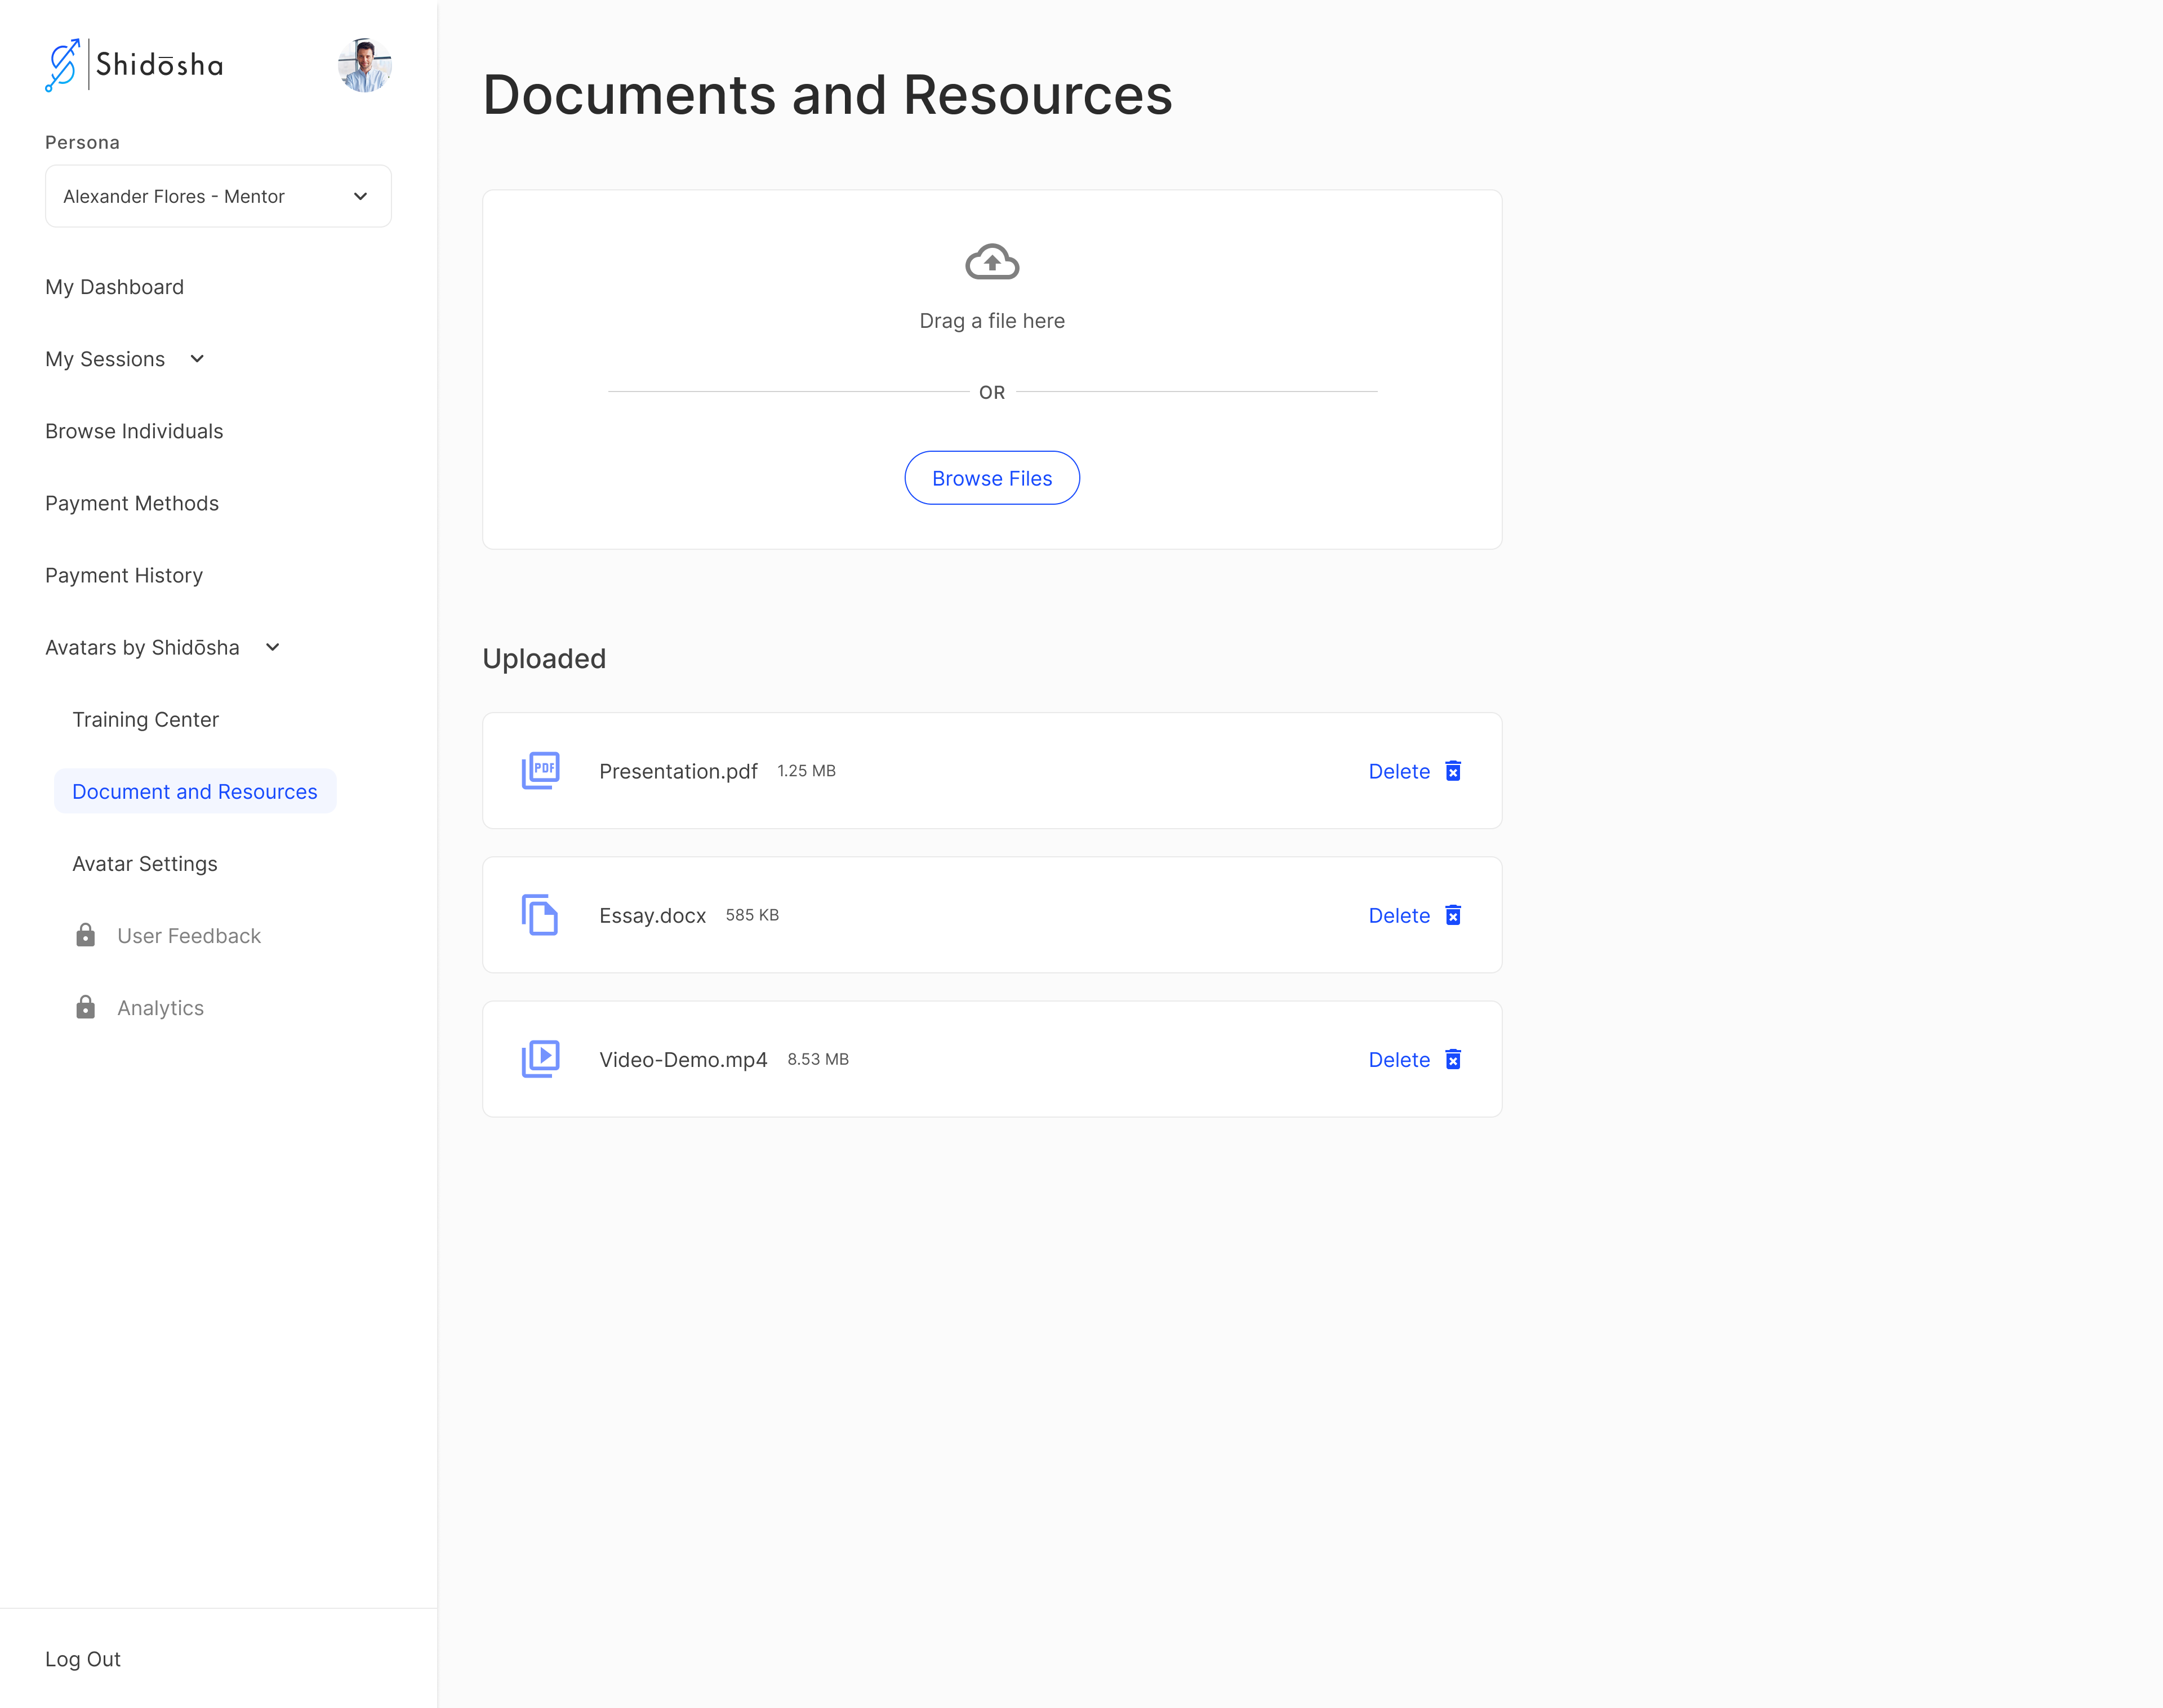
Task: Click the PDF file icon for Presentation.pdf
Action: point(540,770)
